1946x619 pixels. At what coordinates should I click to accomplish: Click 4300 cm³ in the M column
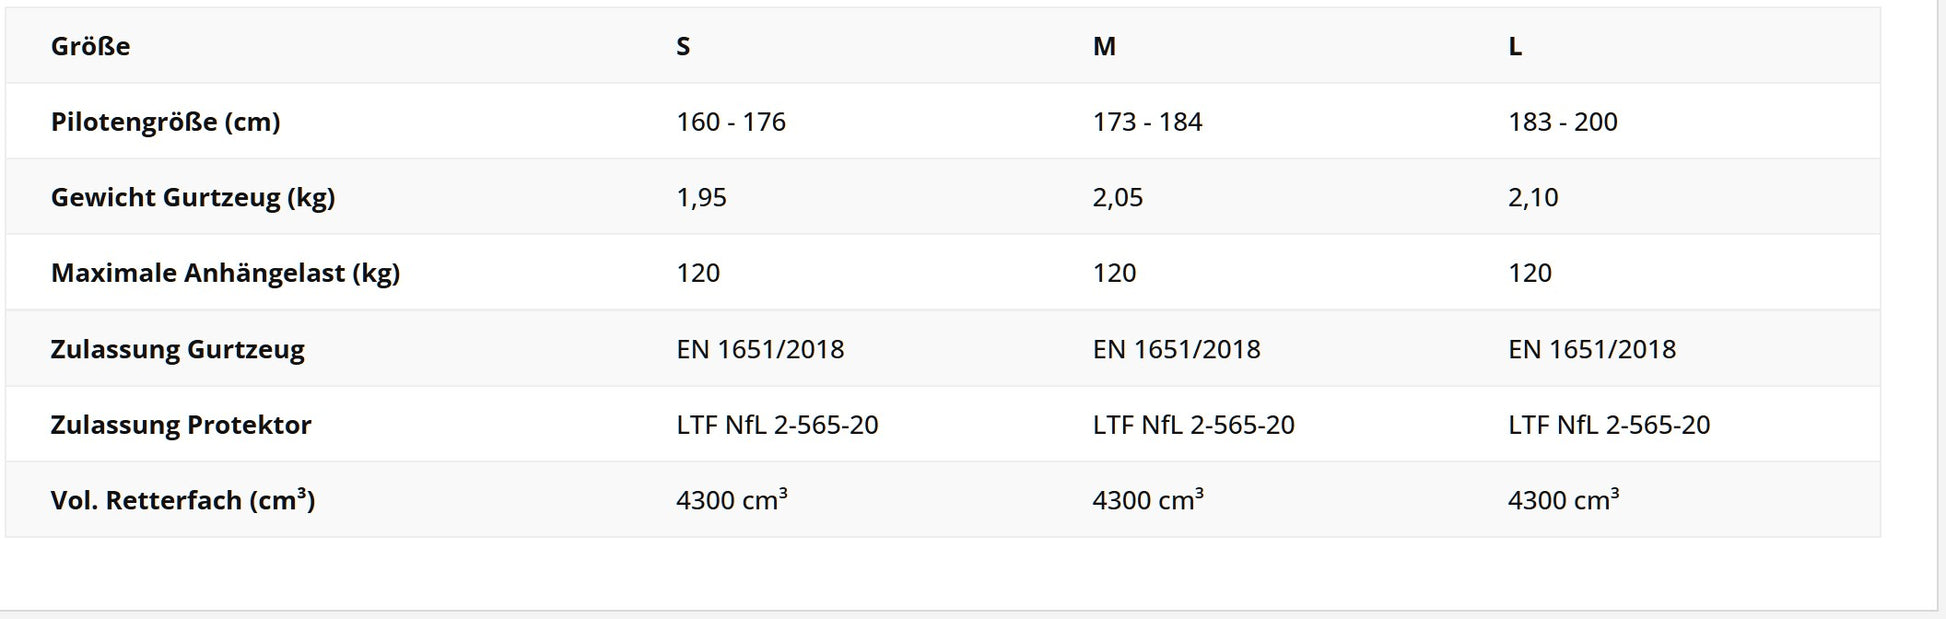click(x=1148, y=499)
